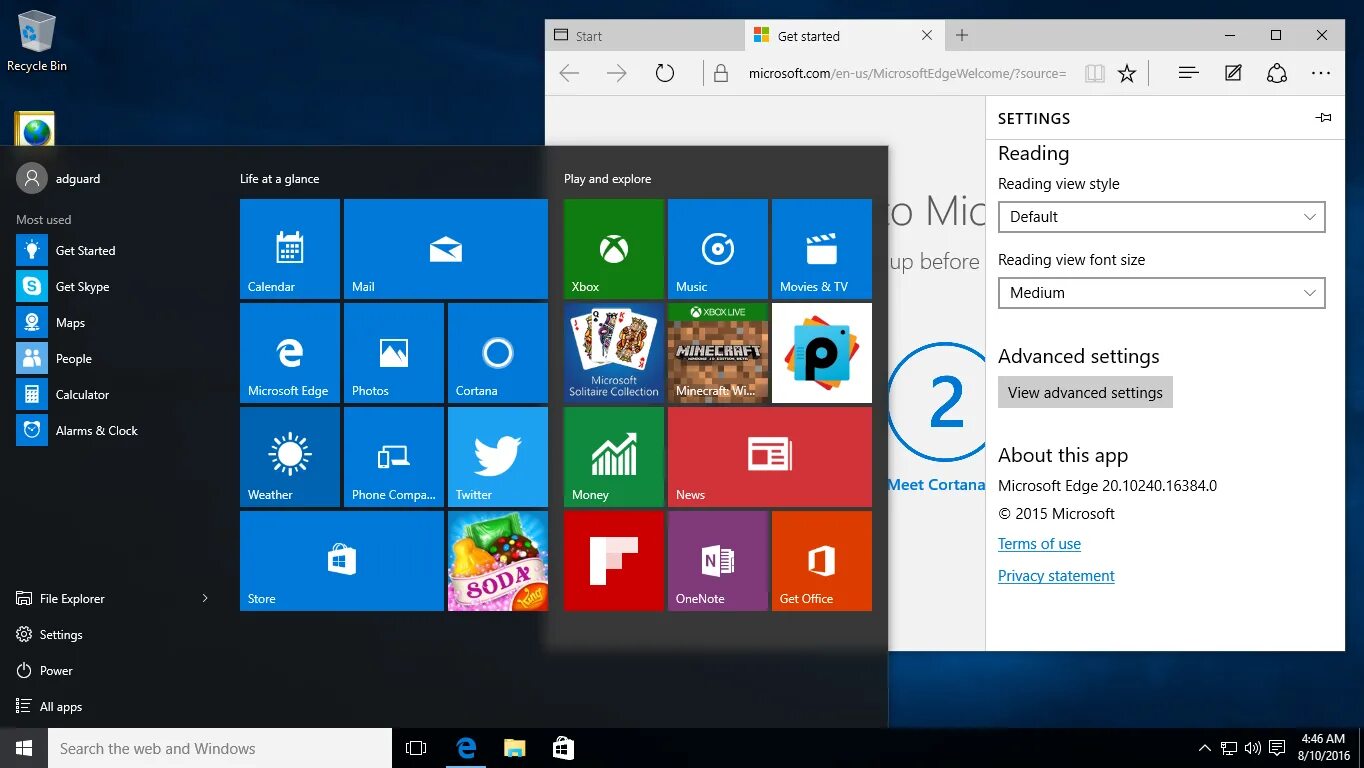Click the adguard user account
Screen dimensions: 1364x768
(60, 179)
